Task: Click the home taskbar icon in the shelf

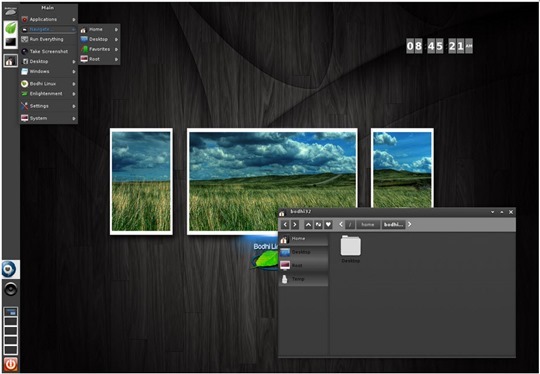Action: (x=11, y=61)
